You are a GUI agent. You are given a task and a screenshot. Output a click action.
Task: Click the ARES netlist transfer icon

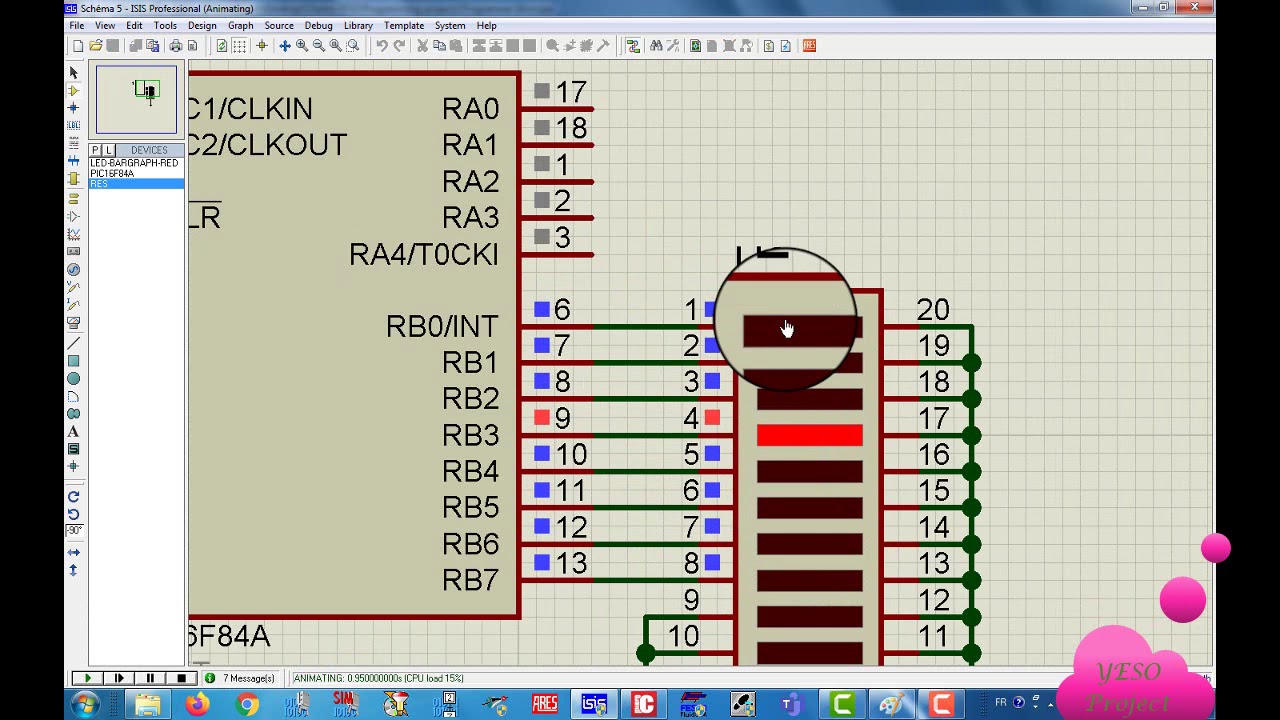pyautogui.click(x=809, y=46)
